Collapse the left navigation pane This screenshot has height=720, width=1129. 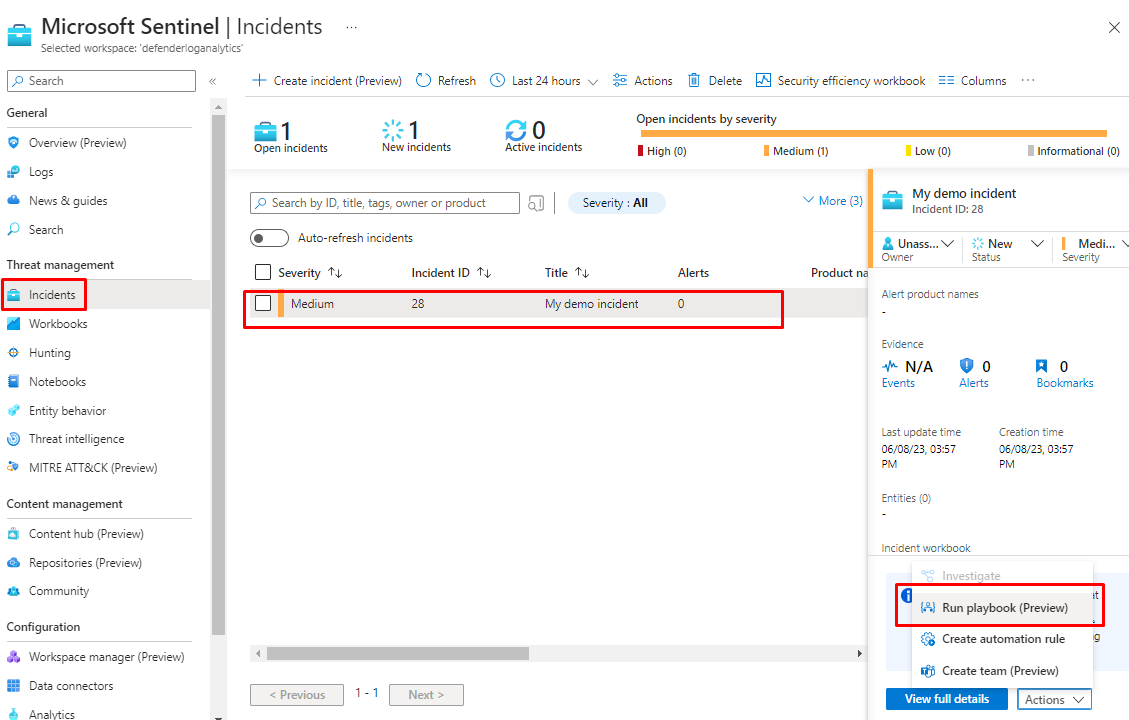[x=212, y=81]
